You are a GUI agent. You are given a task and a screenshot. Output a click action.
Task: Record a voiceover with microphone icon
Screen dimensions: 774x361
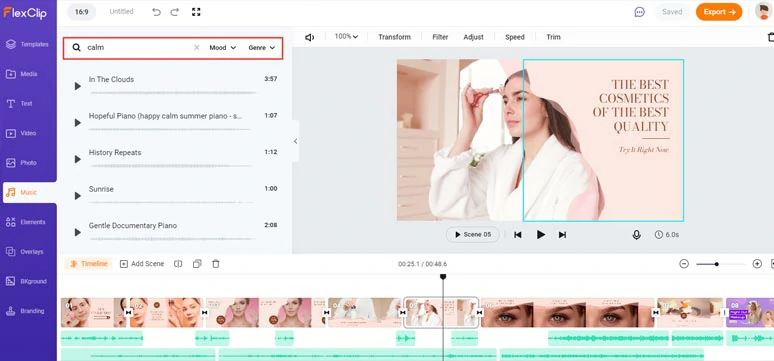637,235
